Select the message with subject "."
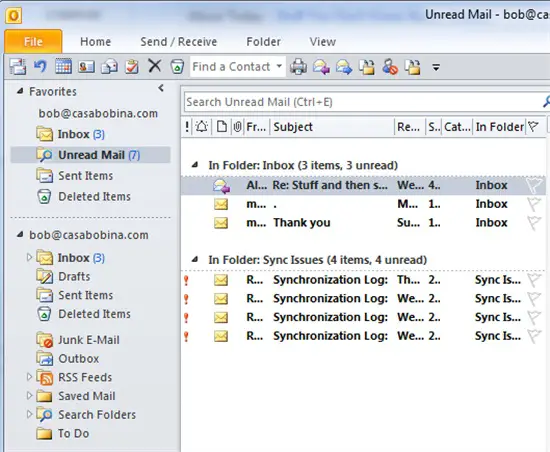 click(363, 204)
